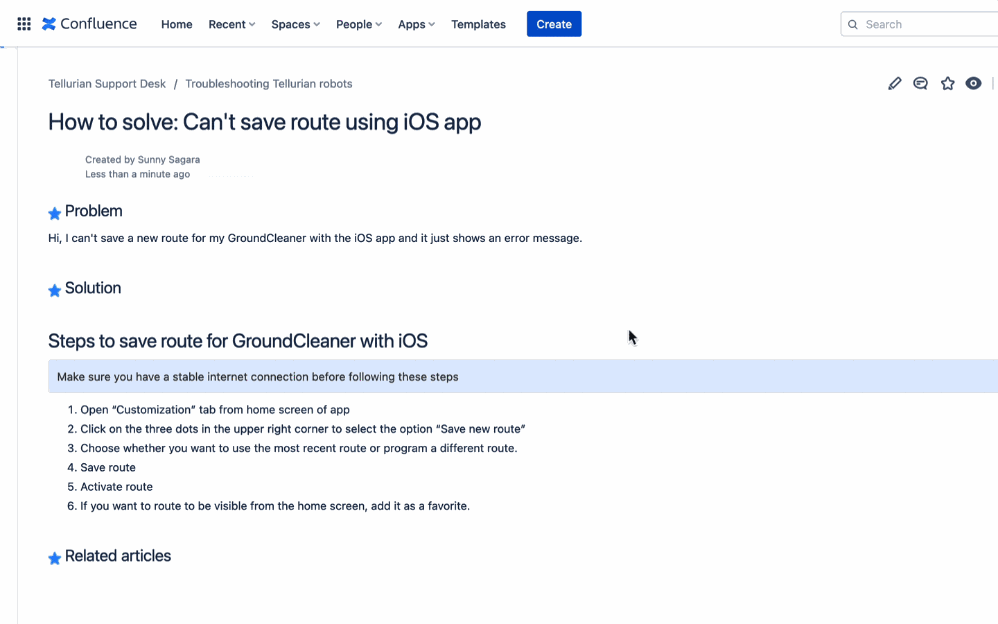The width and height of the screenshot is (998, 624).
Task: Click the blue Create button
Action: 554,24
